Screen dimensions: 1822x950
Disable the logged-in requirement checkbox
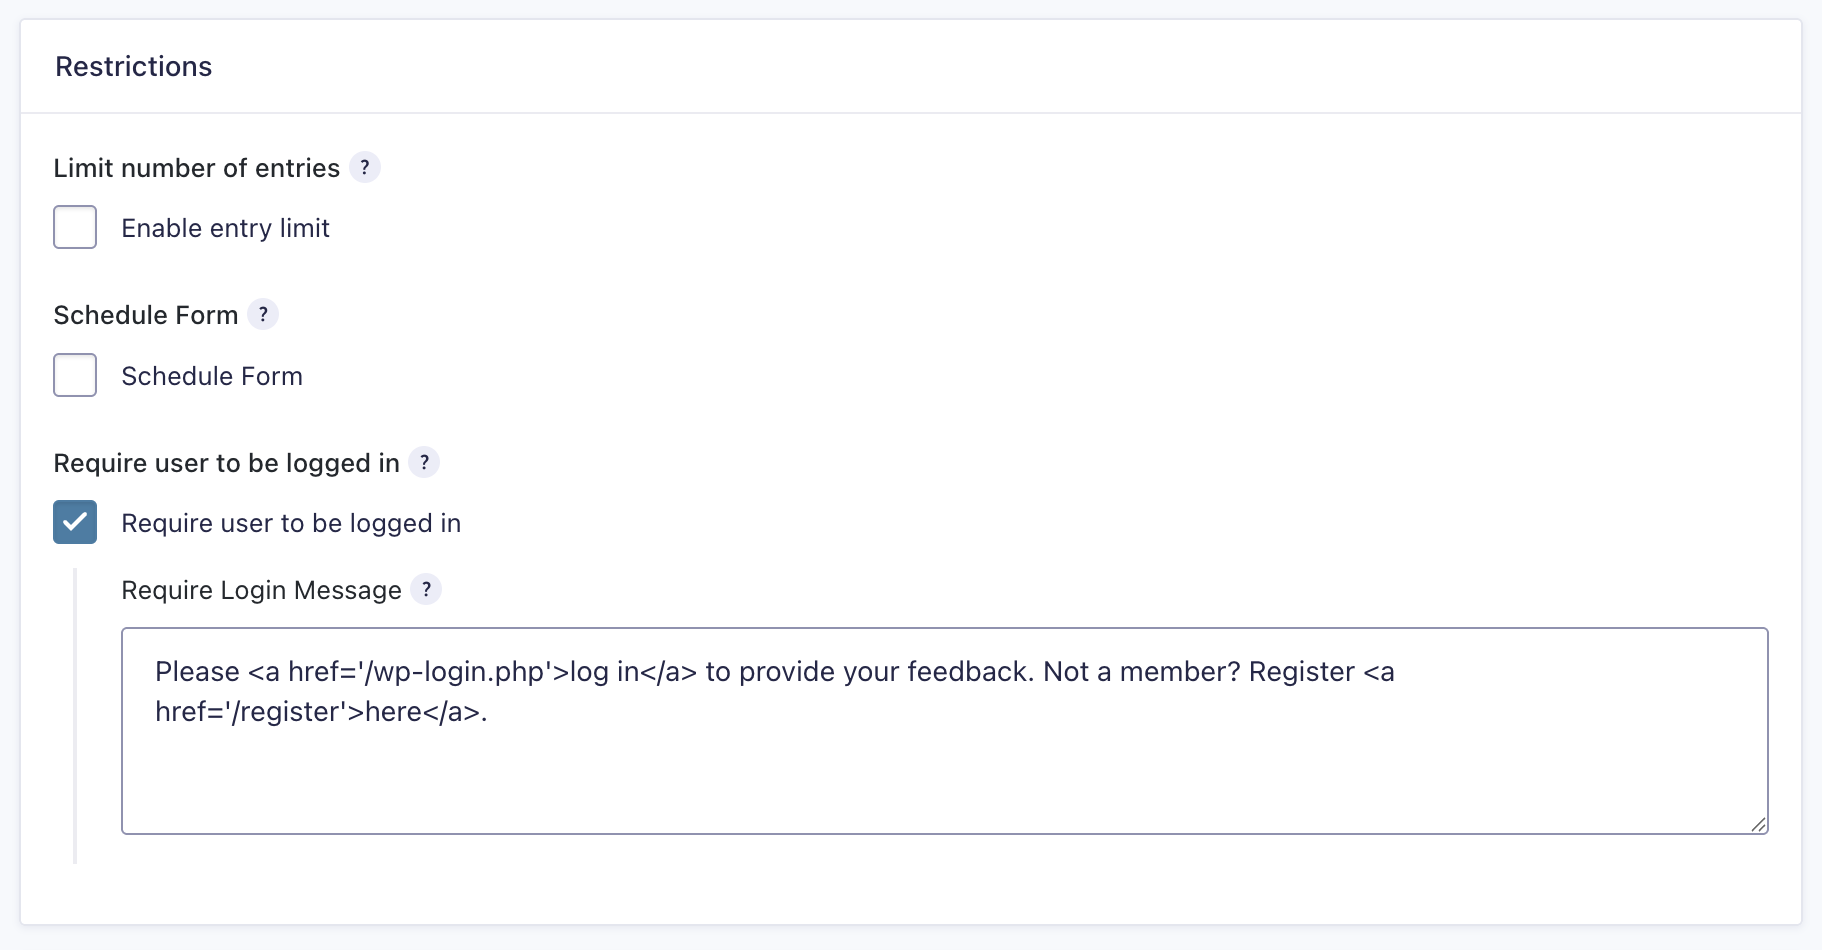(75, 522)
